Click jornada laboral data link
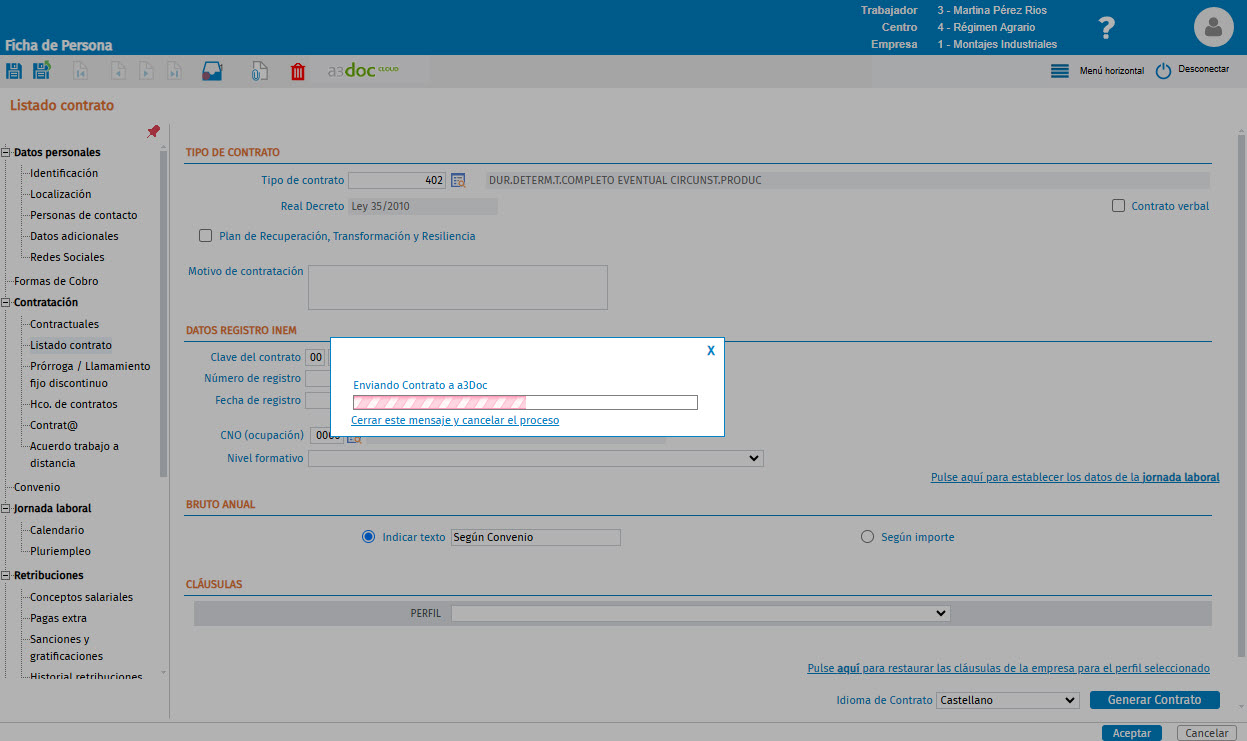 pos(1075,477)
